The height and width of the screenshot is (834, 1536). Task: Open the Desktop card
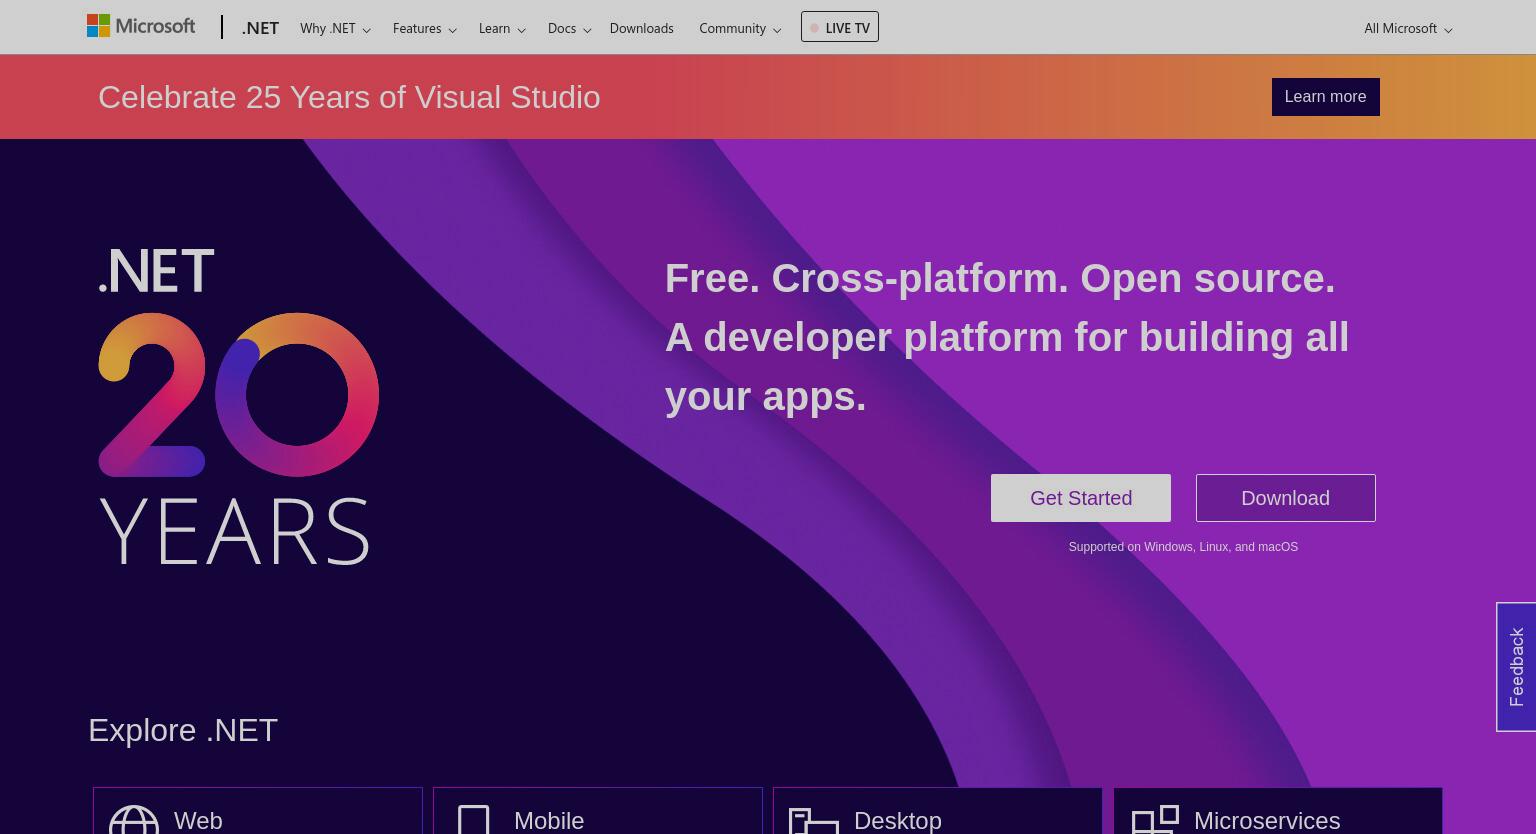tap(938, 811)
